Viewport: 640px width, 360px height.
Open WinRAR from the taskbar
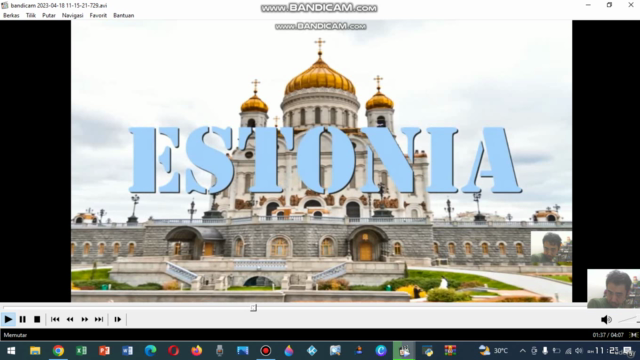[450, 351]
